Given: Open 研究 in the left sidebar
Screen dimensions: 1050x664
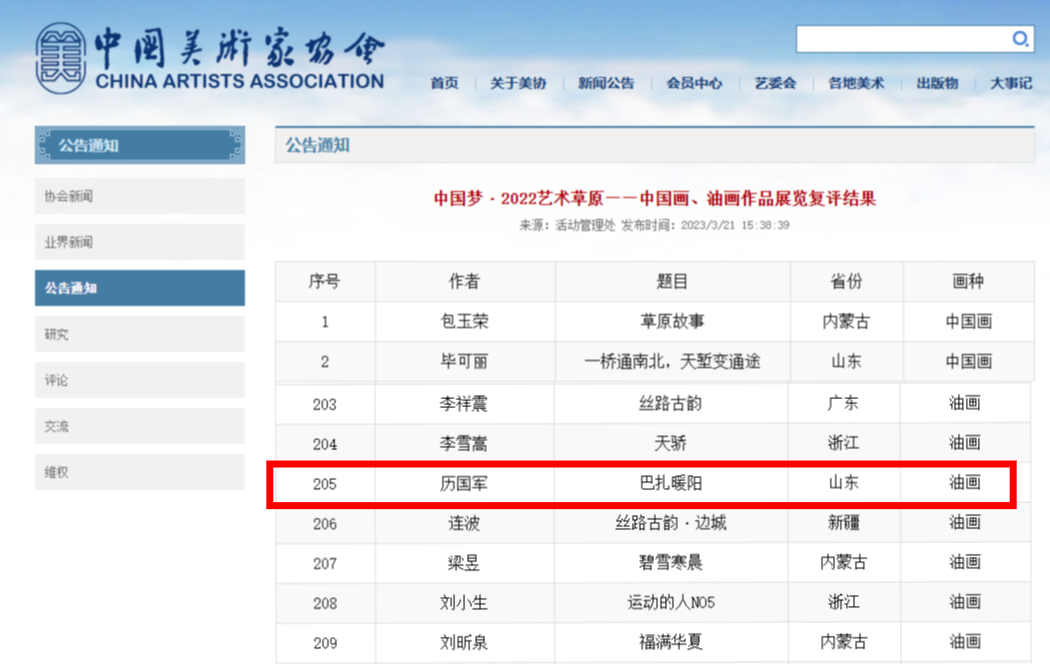Looking at the screenshot, I should coord(139,334).
